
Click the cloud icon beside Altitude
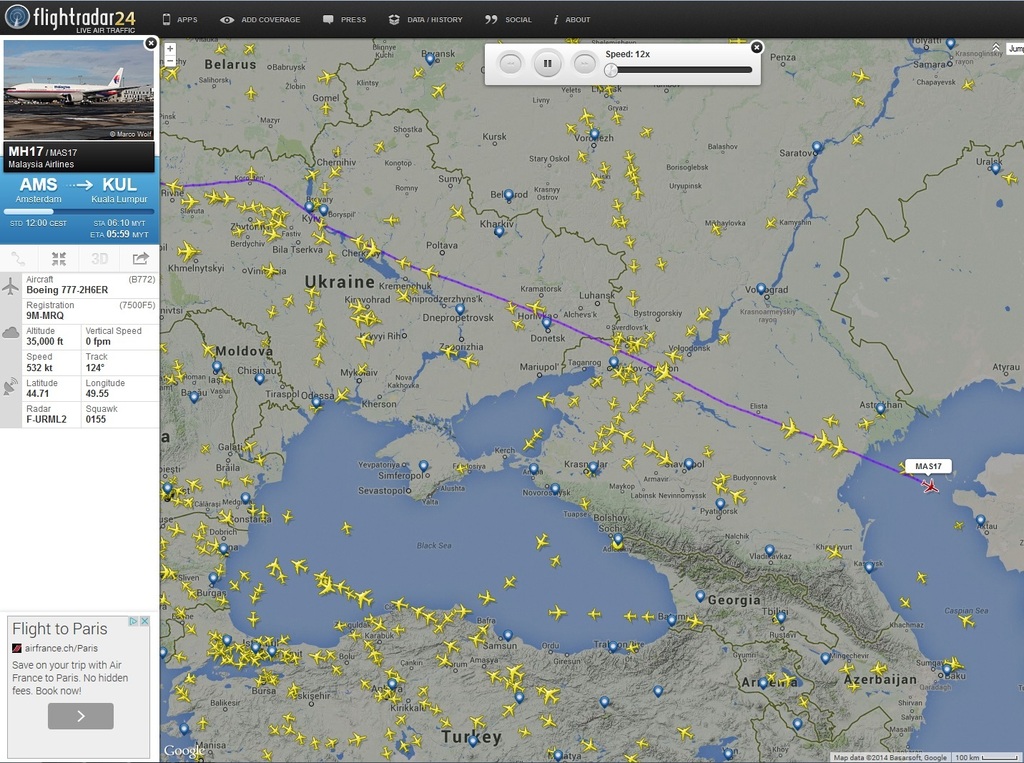(x=10, y=333)
